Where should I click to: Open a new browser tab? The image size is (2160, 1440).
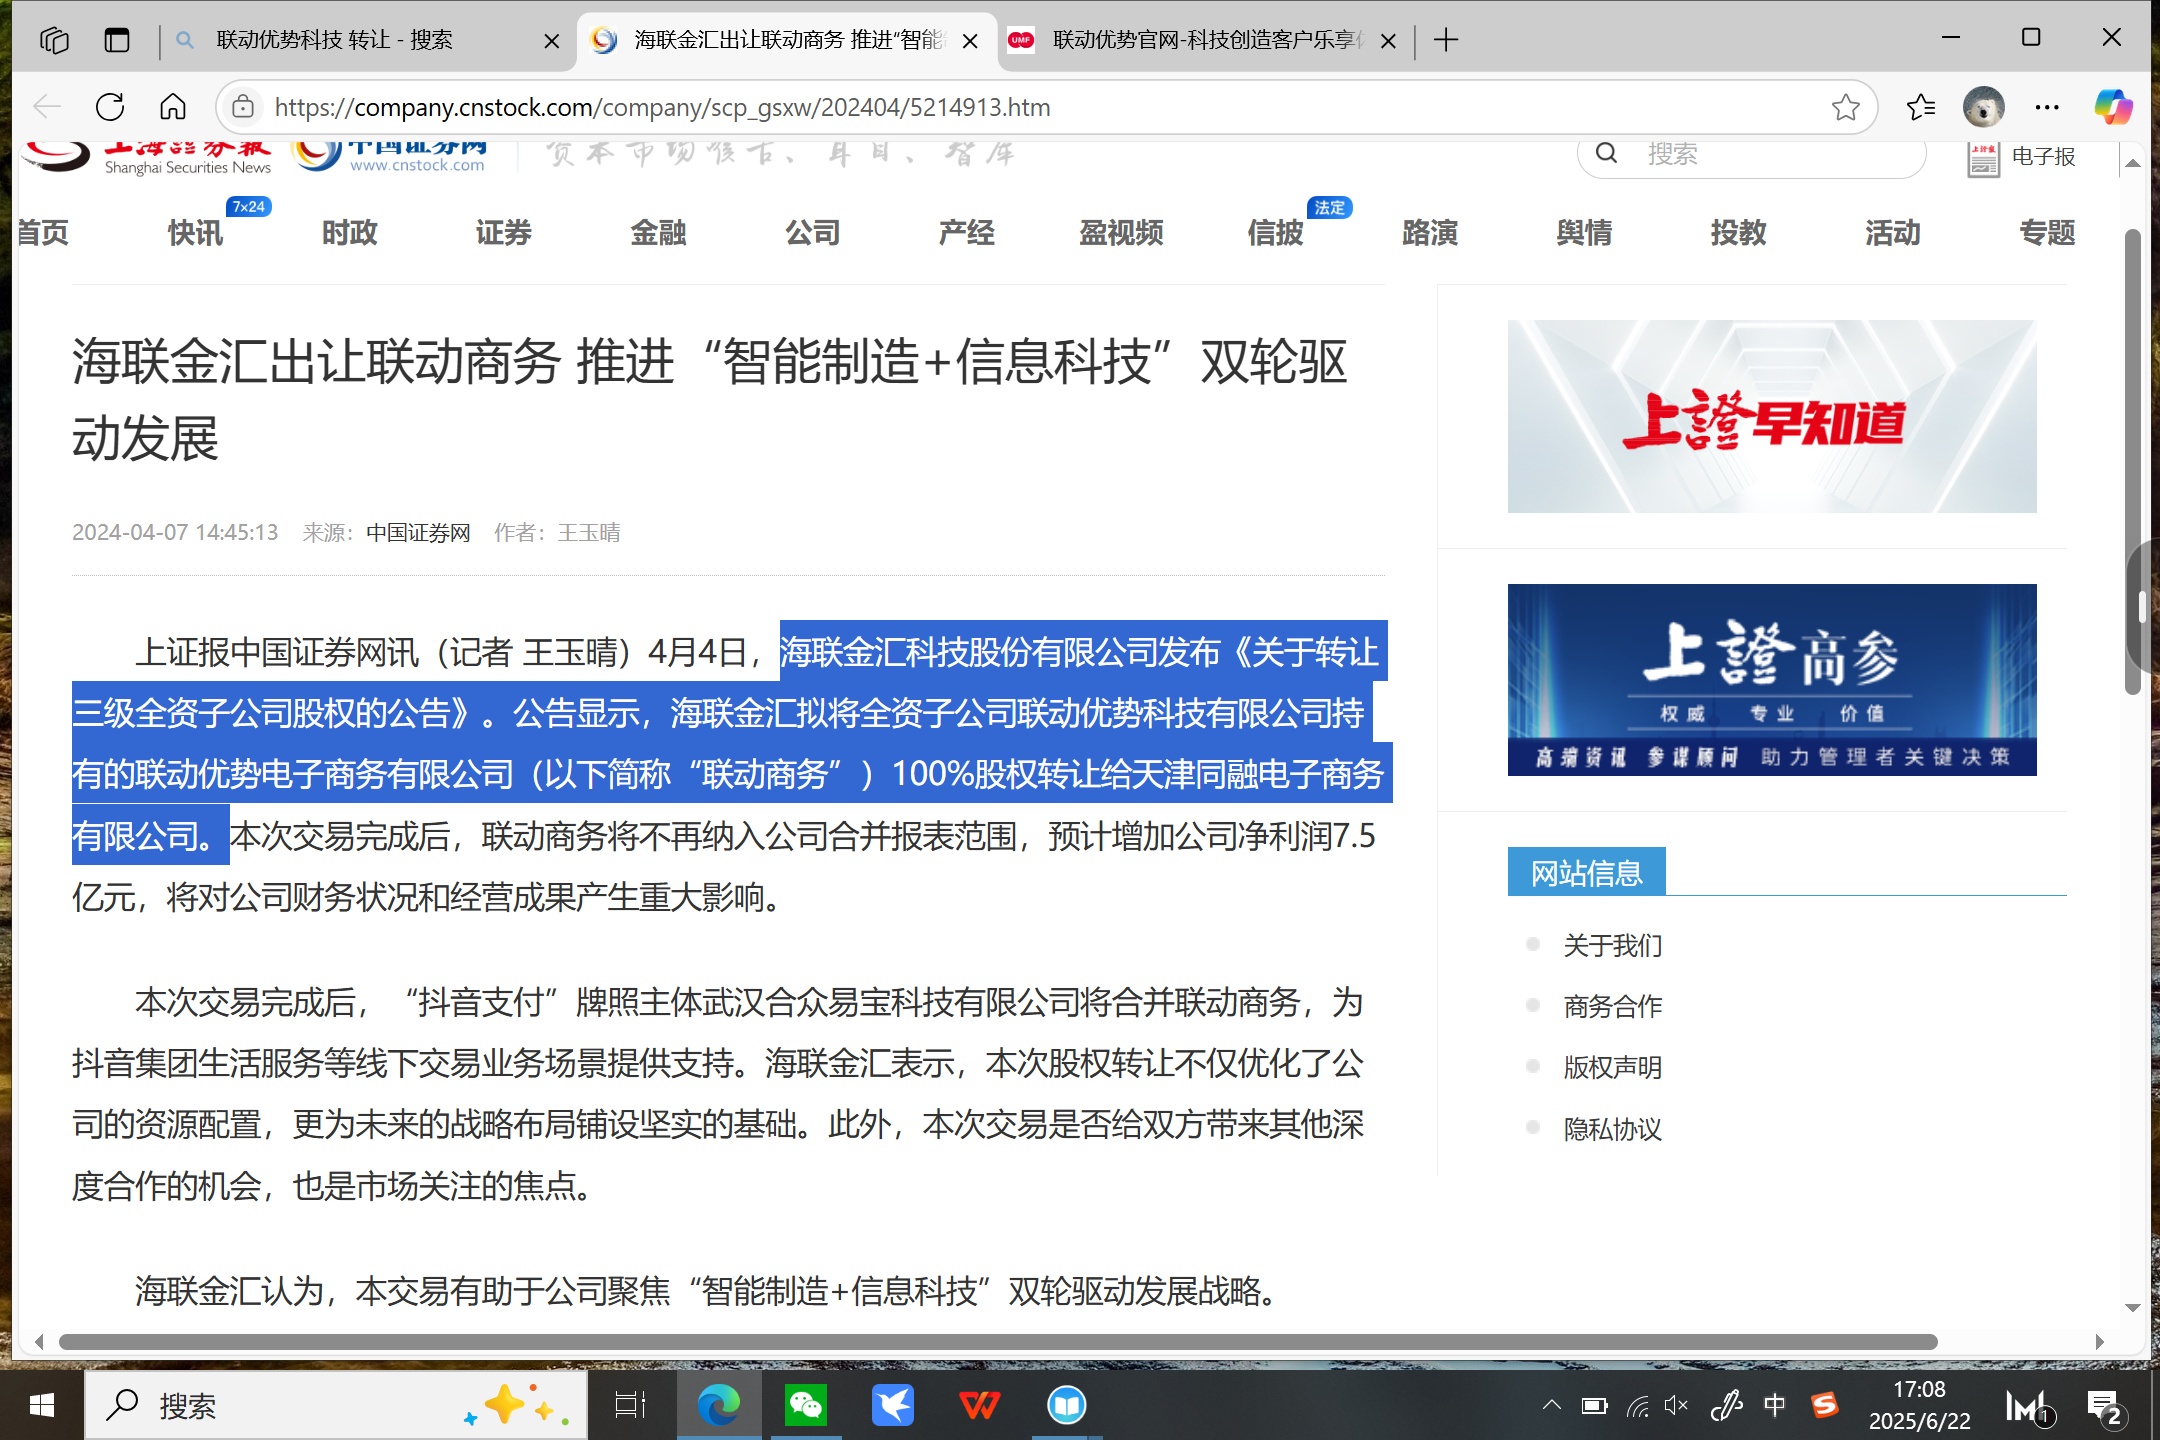(1446, 40)
